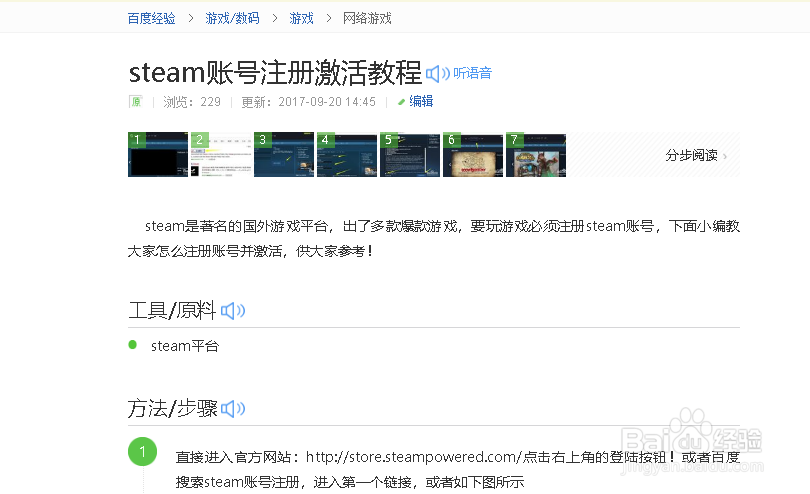Click the store.steampowered.com URL in step 1

point(414,457)
